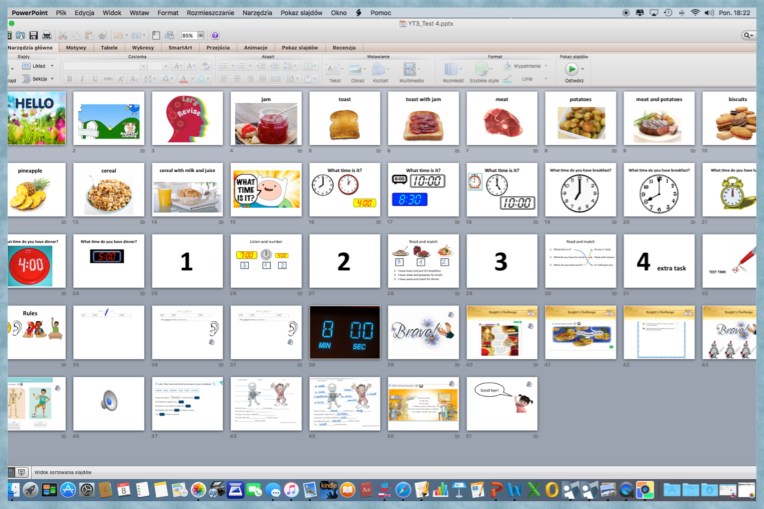Click the Bold formatting icon
Screen dimensions: 764x509
tap(69, 79)
